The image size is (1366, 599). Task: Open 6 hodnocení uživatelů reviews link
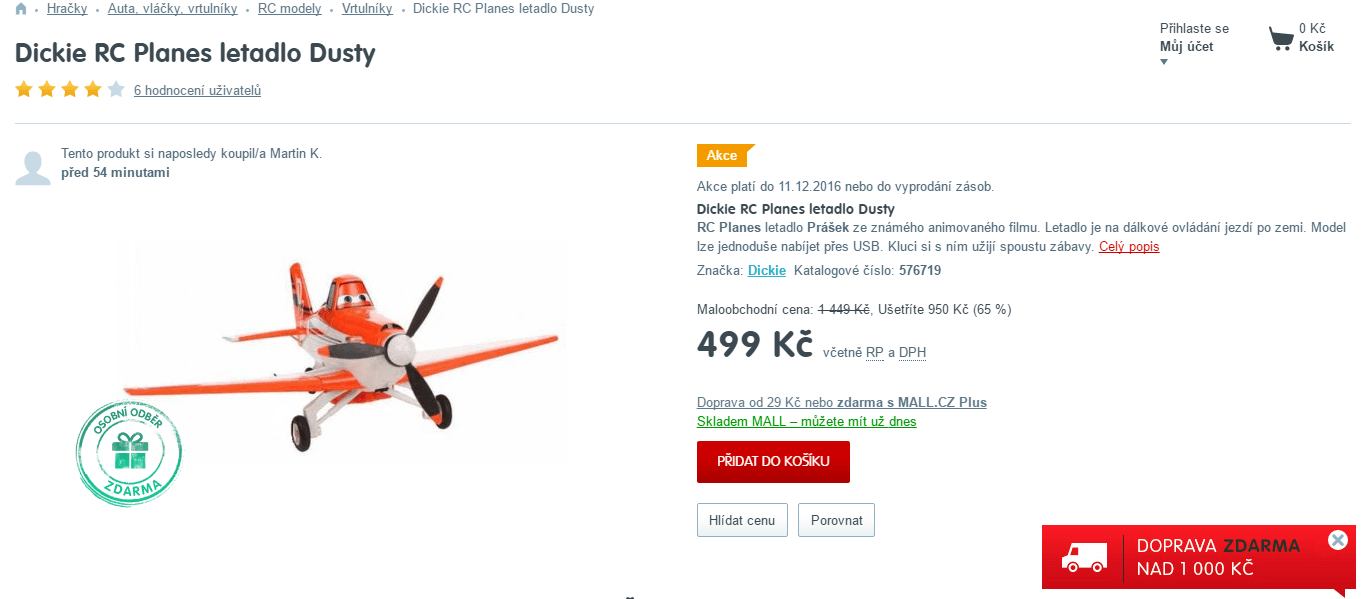pos(197,90)
